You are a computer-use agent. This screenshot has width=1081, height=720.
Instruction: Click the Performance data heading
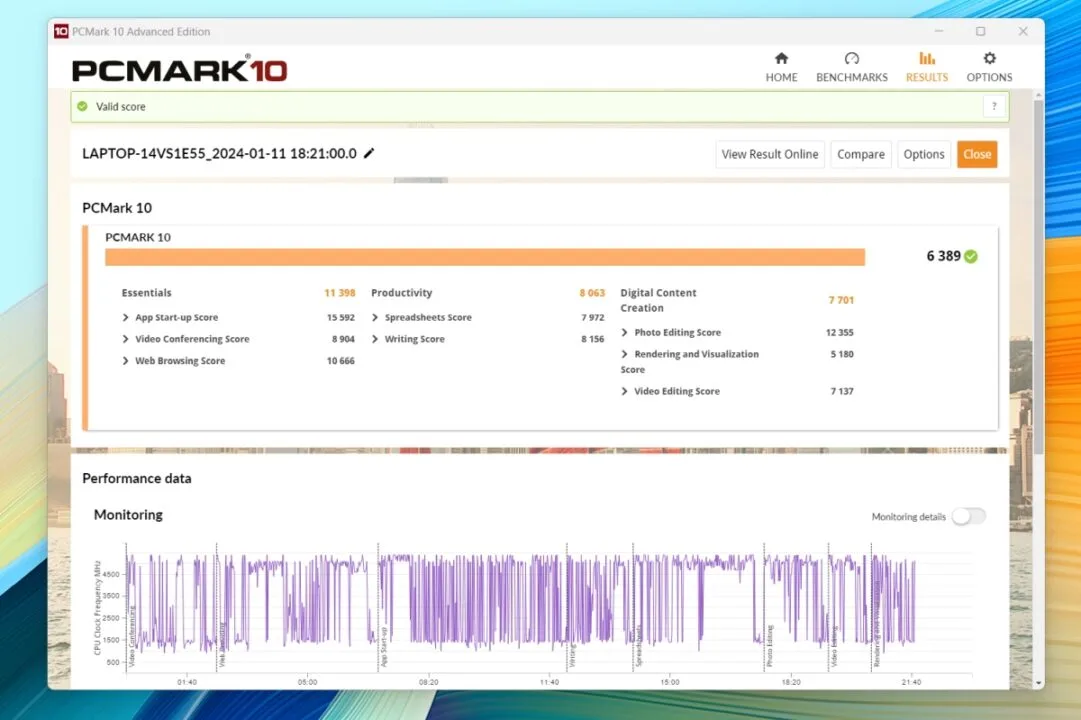tap(137, 478)
